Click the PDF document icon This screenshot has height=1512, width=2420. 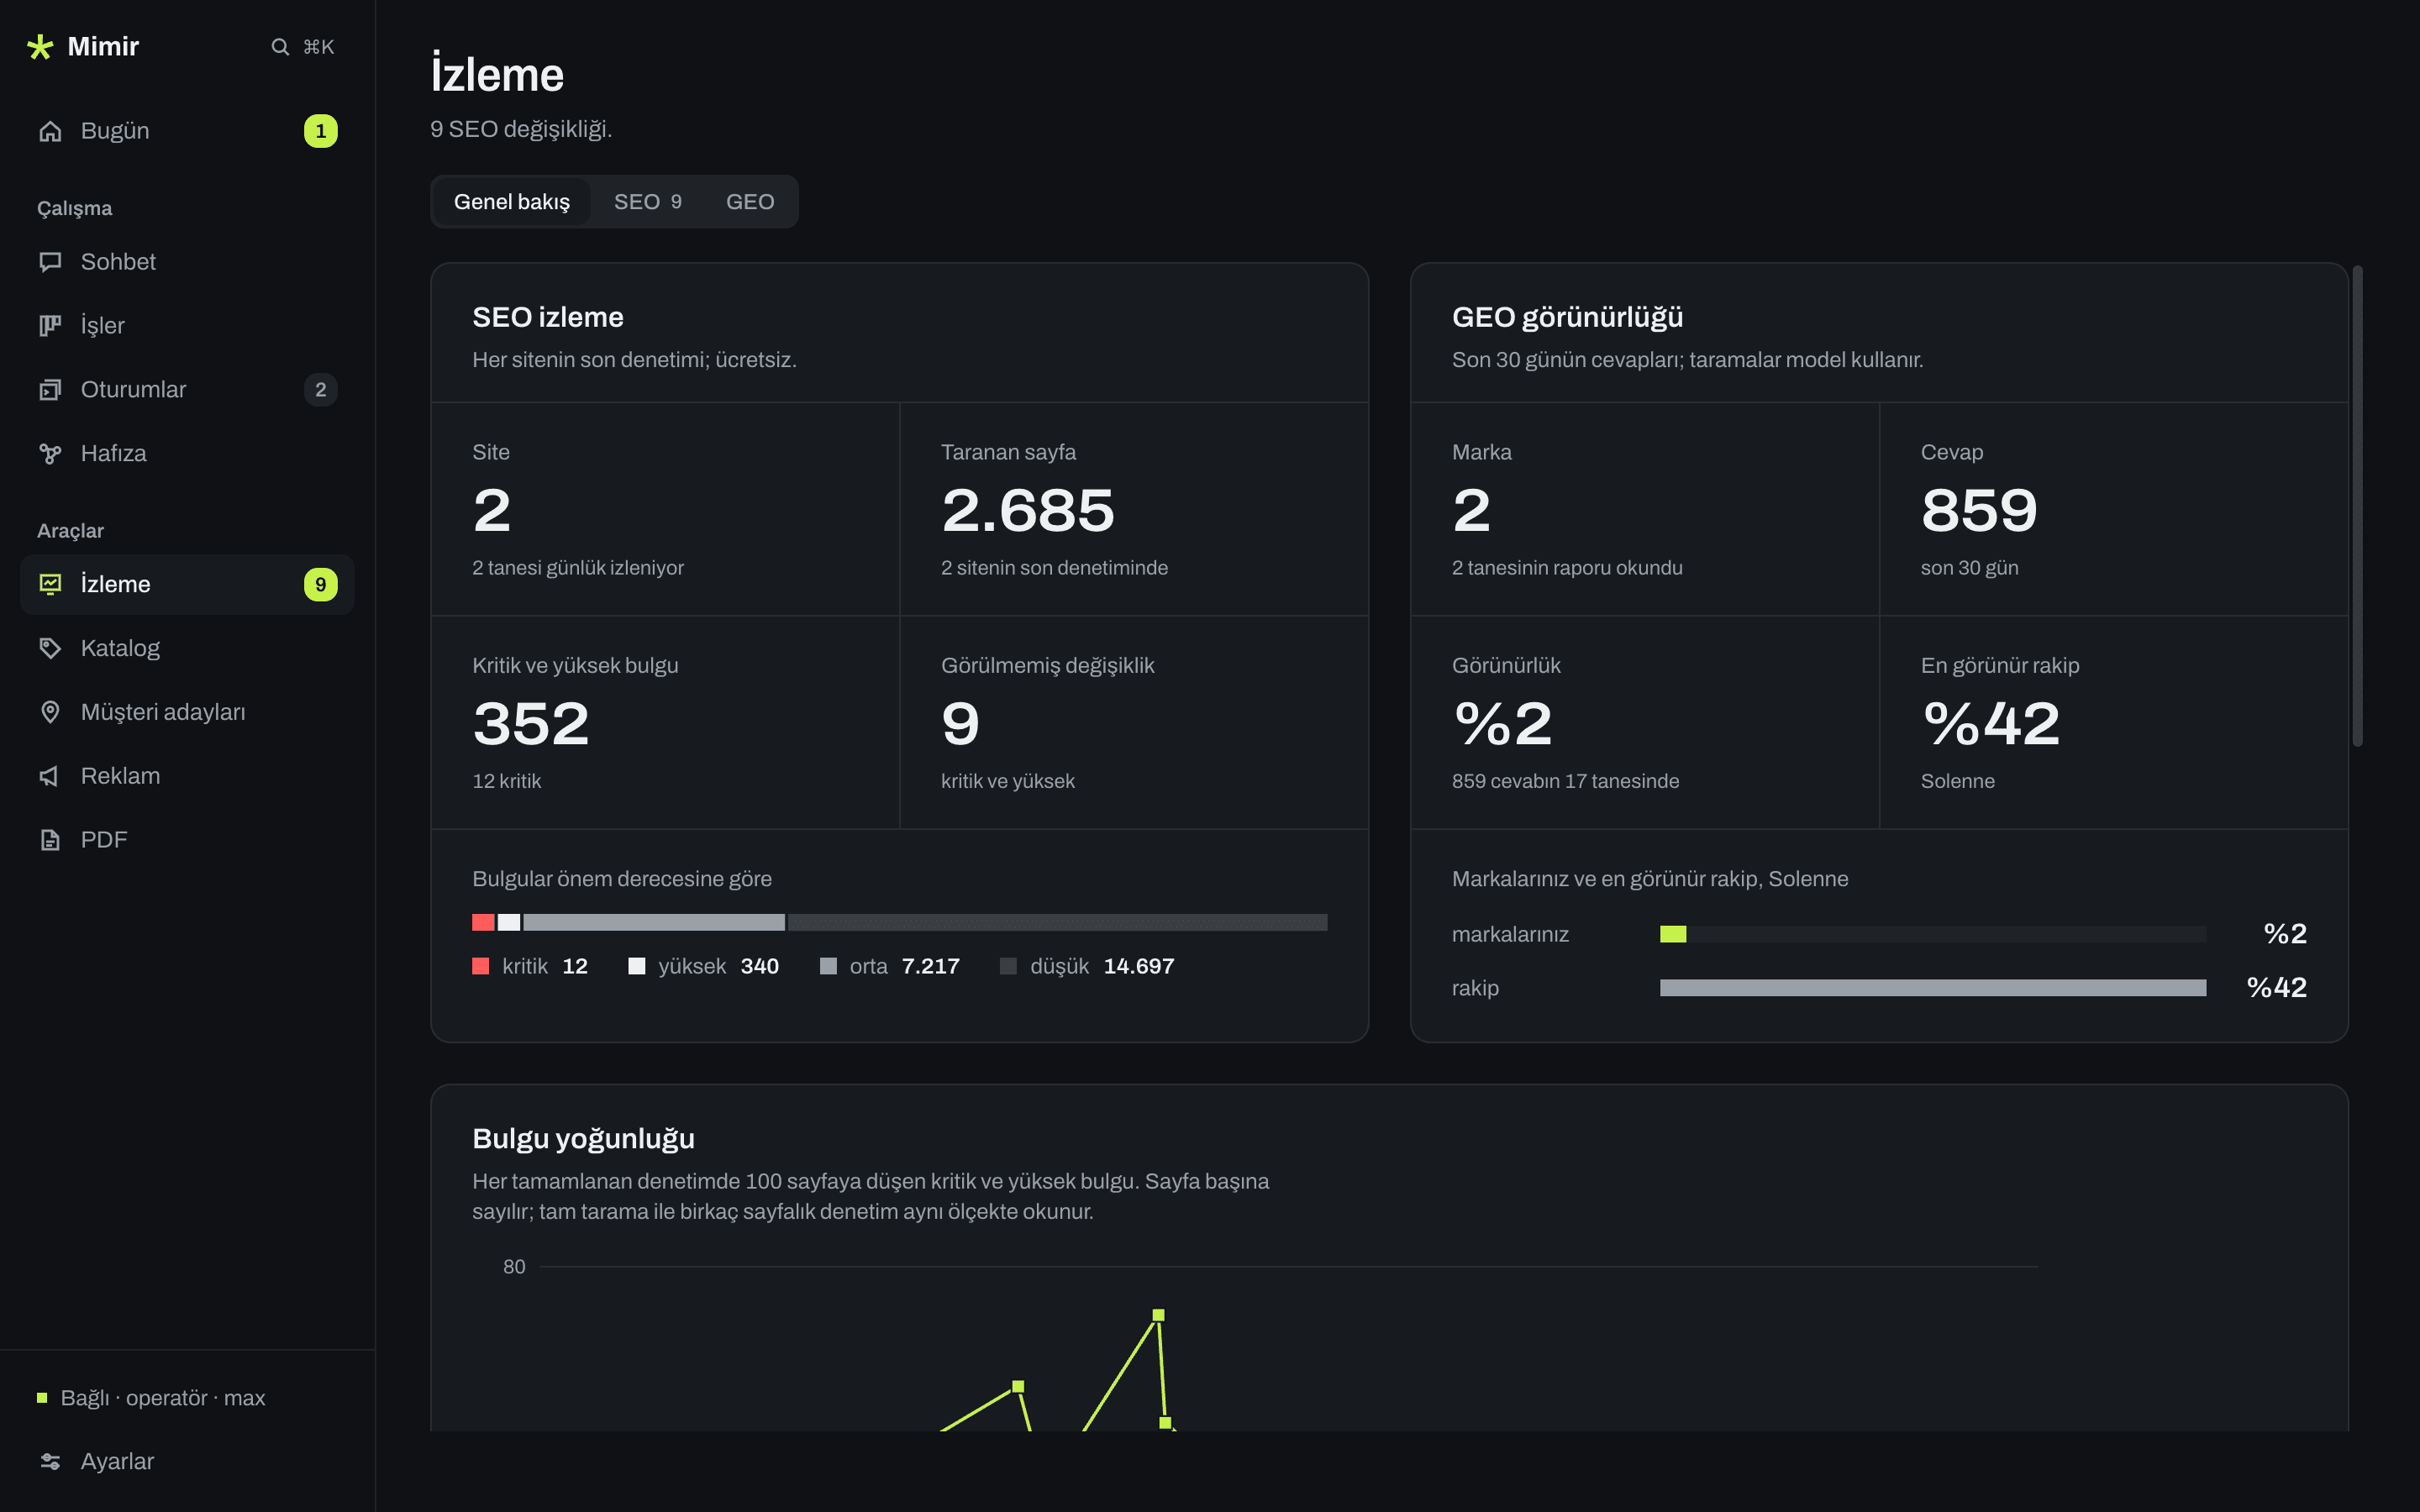pos(50,840)
